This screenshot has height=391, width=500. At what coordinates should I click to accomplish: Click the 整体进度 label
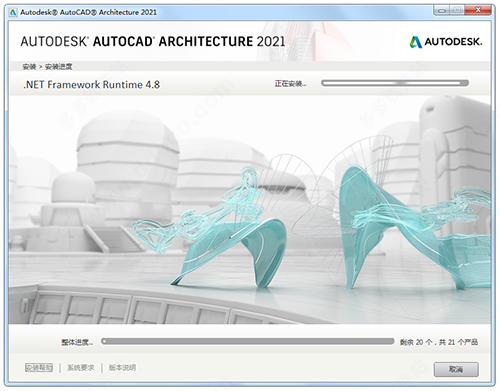(77, 342)
